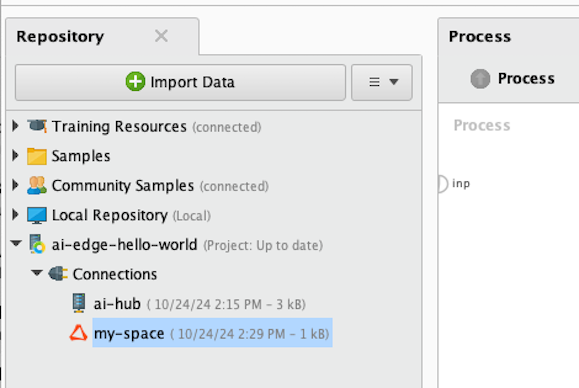
Task: Click the green plus Import Data icon
Action: pyautogui.click(x=135, y=81)
